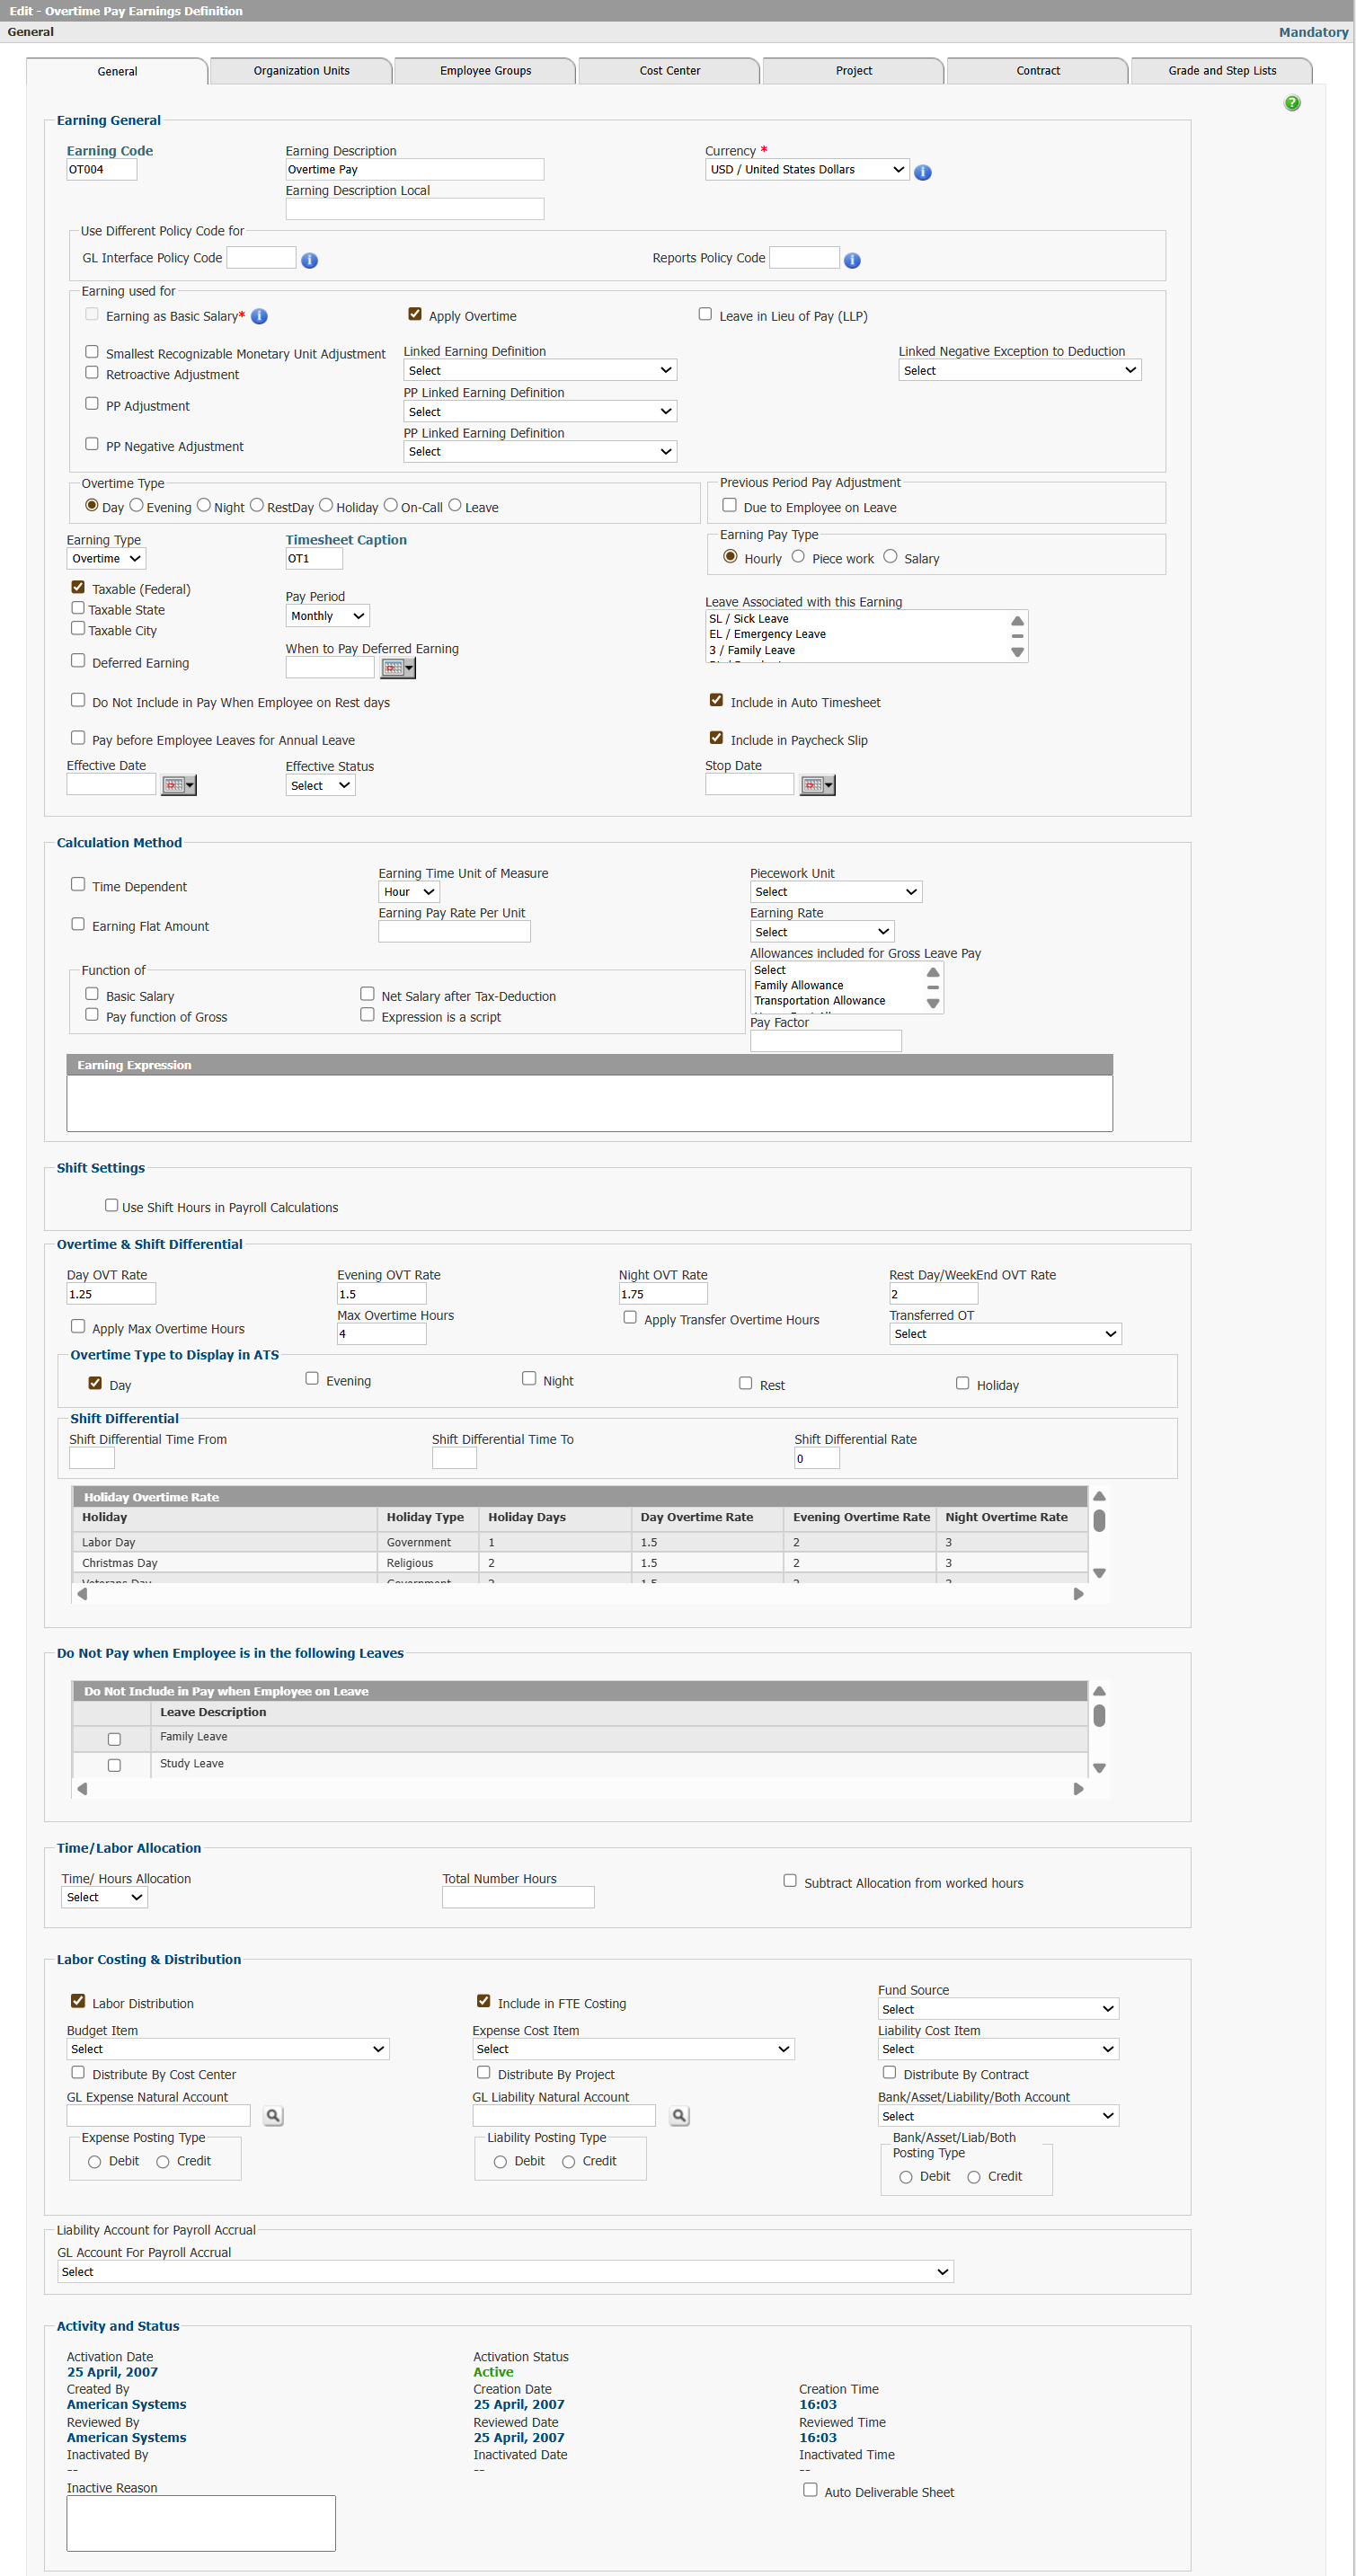
Task: Click Do Not Include in Pay table scrollbar thumb
Action: coord(1099,1715)
